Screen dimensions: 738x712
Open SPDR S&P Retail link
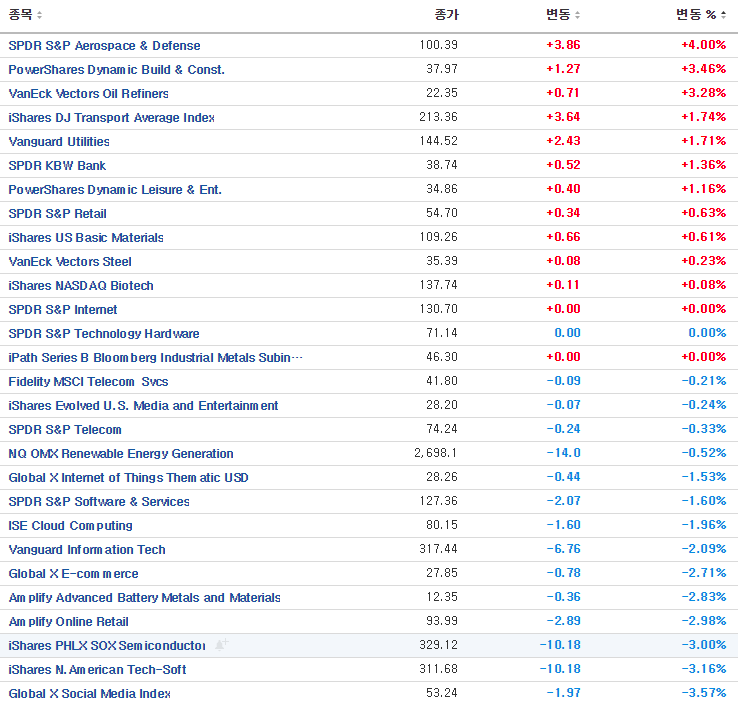coord(57,214)
